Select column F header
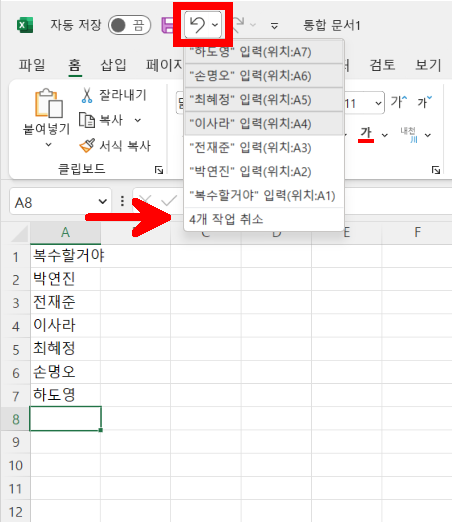 [x=417, y=232]
